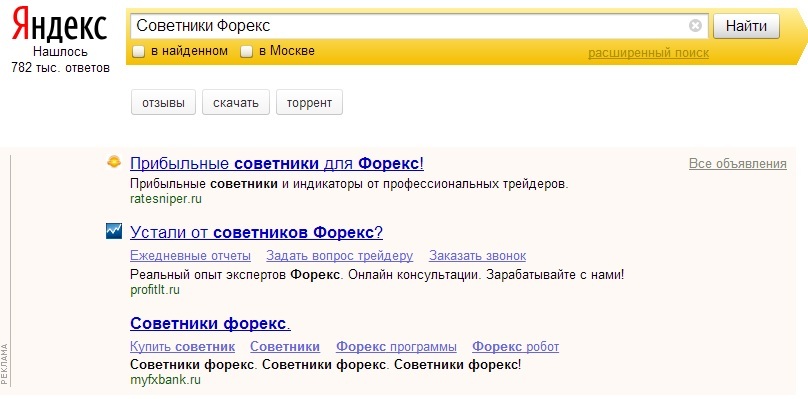
Task: Refine the query with the торрент button
Action: [309, 103]
